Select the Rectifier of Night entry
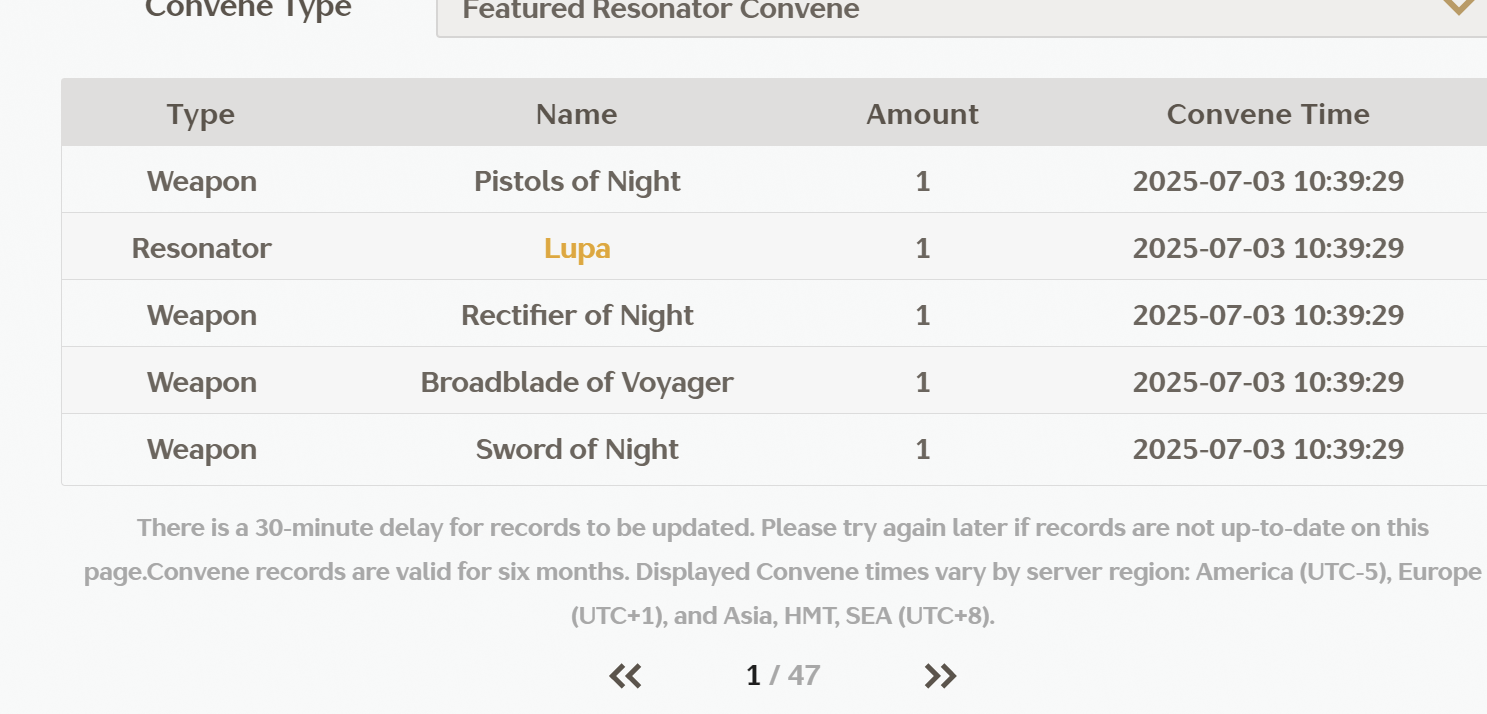1487x714 pixels. [577, 315]
